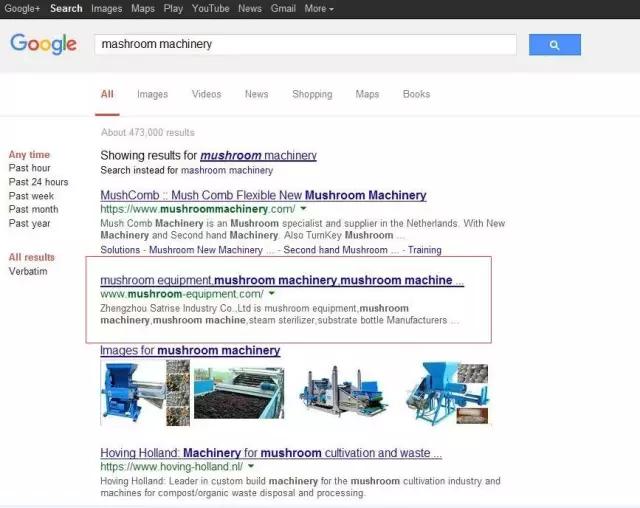Select the Verbatim results option
Viewport: 640px width, 508px height.
[28, 271]
